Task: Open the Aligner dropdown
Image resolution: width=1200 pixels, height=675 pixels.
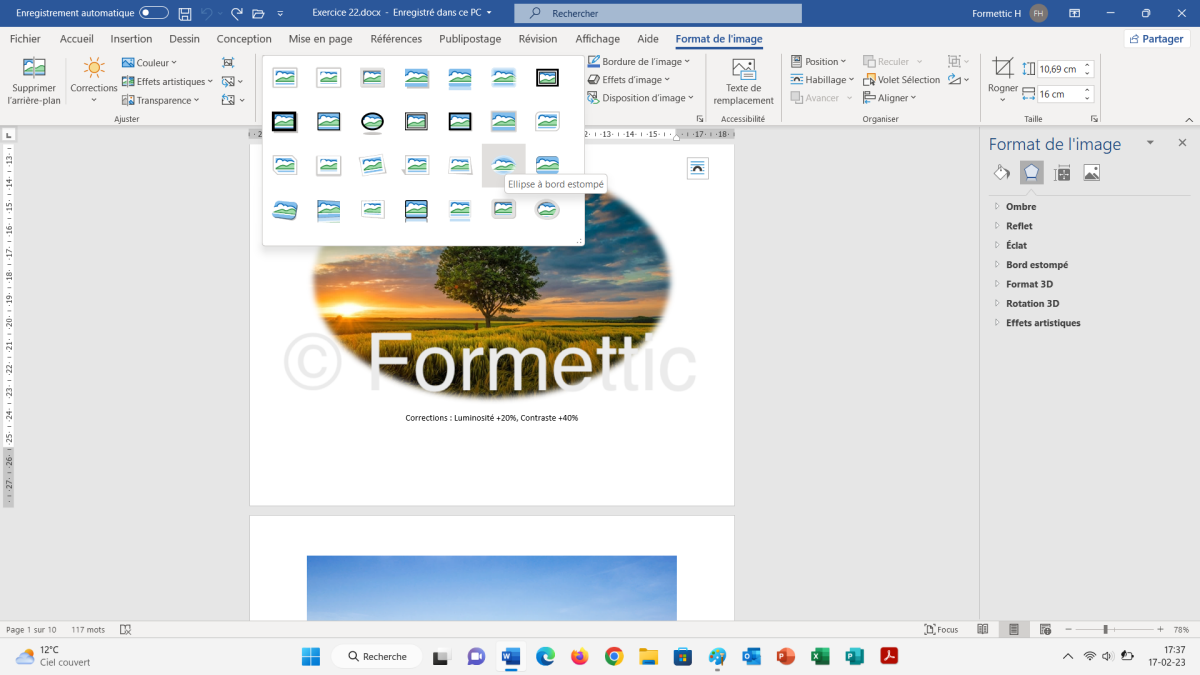Action: (x=889, y=98)
